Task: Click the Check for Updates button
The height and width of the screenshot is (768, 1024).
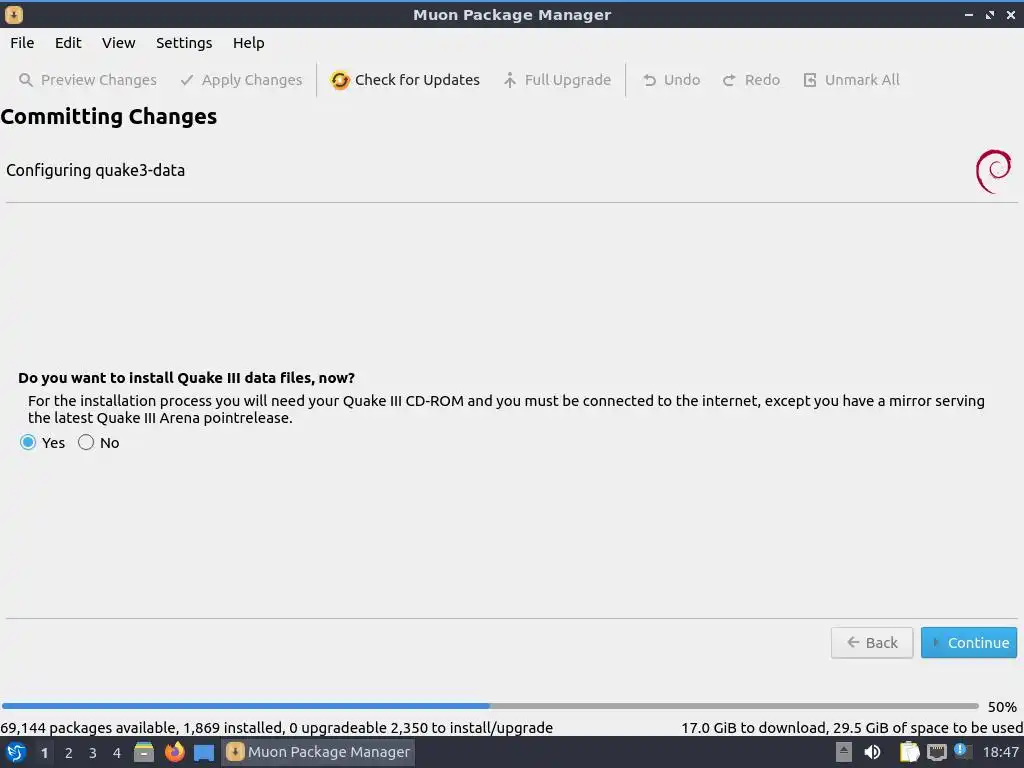Action: point(405,80)
